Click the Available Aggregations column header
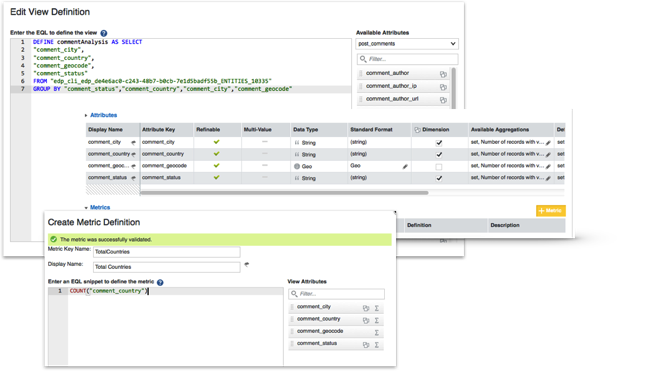Viewport: 650px width, 371px height. click(x=511, y=130)
